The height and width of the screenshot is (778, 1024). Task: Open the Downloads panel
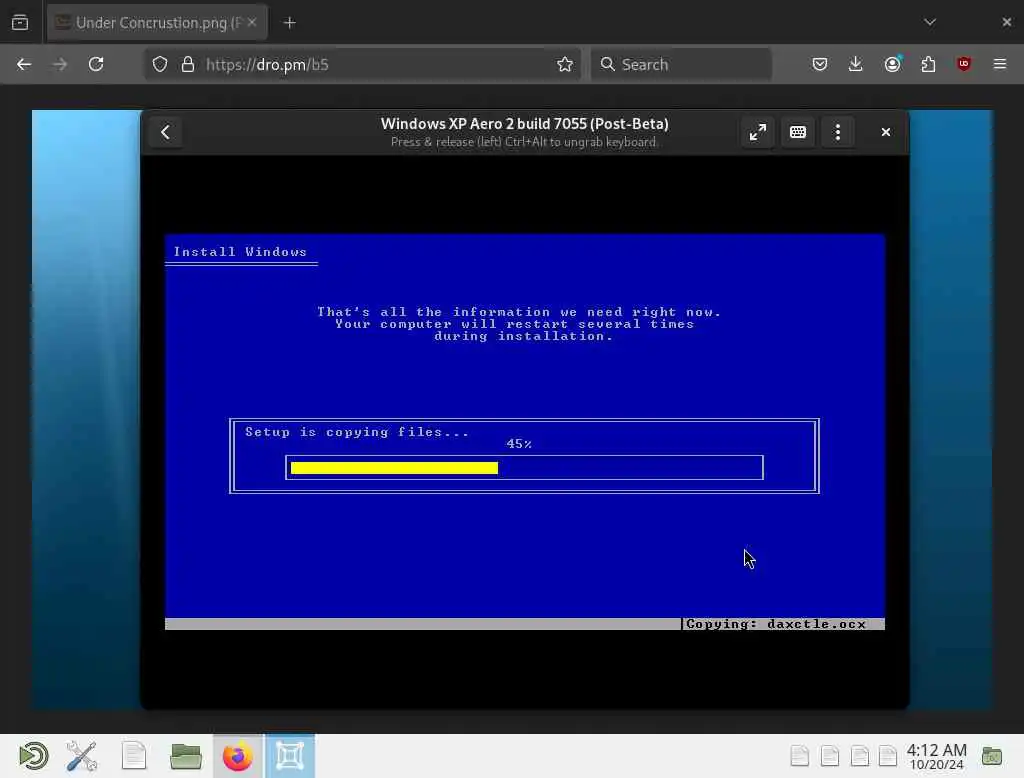pos(856,64)
